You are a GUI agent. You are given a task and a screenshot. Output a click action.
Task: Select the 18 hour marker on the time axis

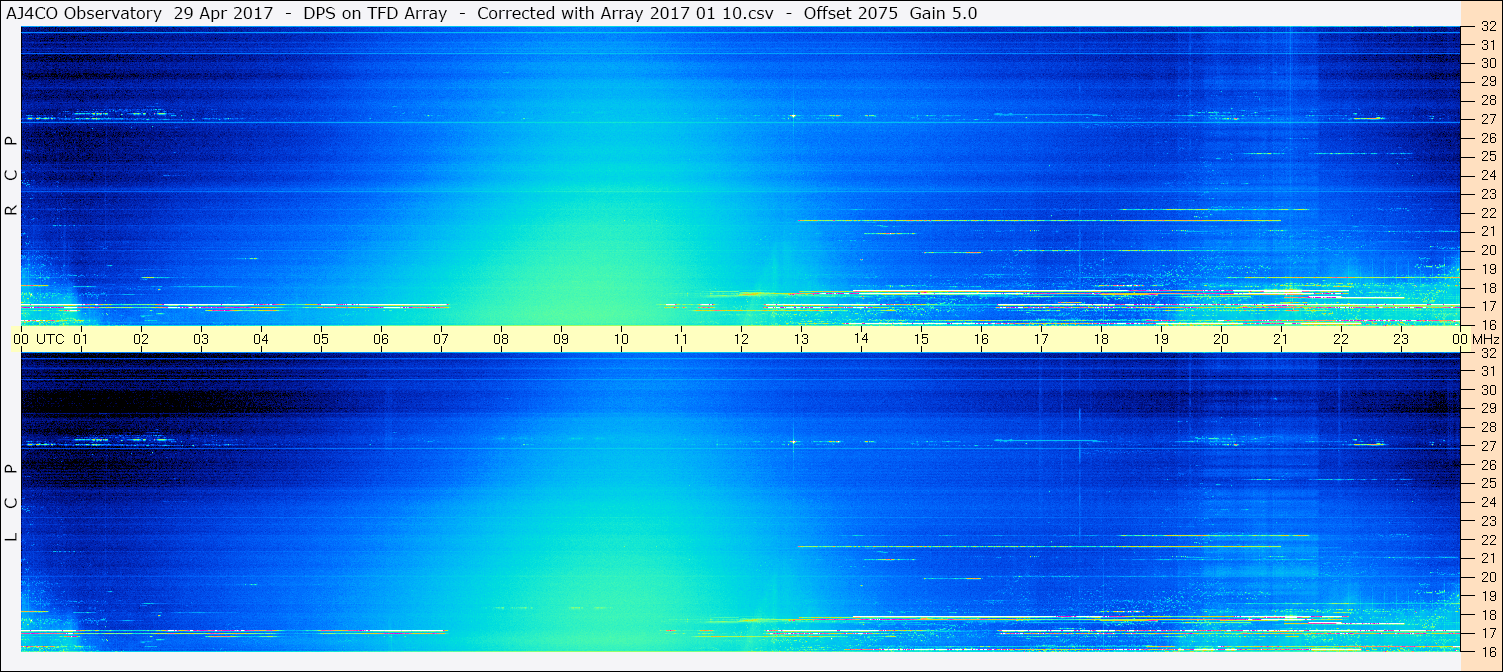[x=1101, y=339]
